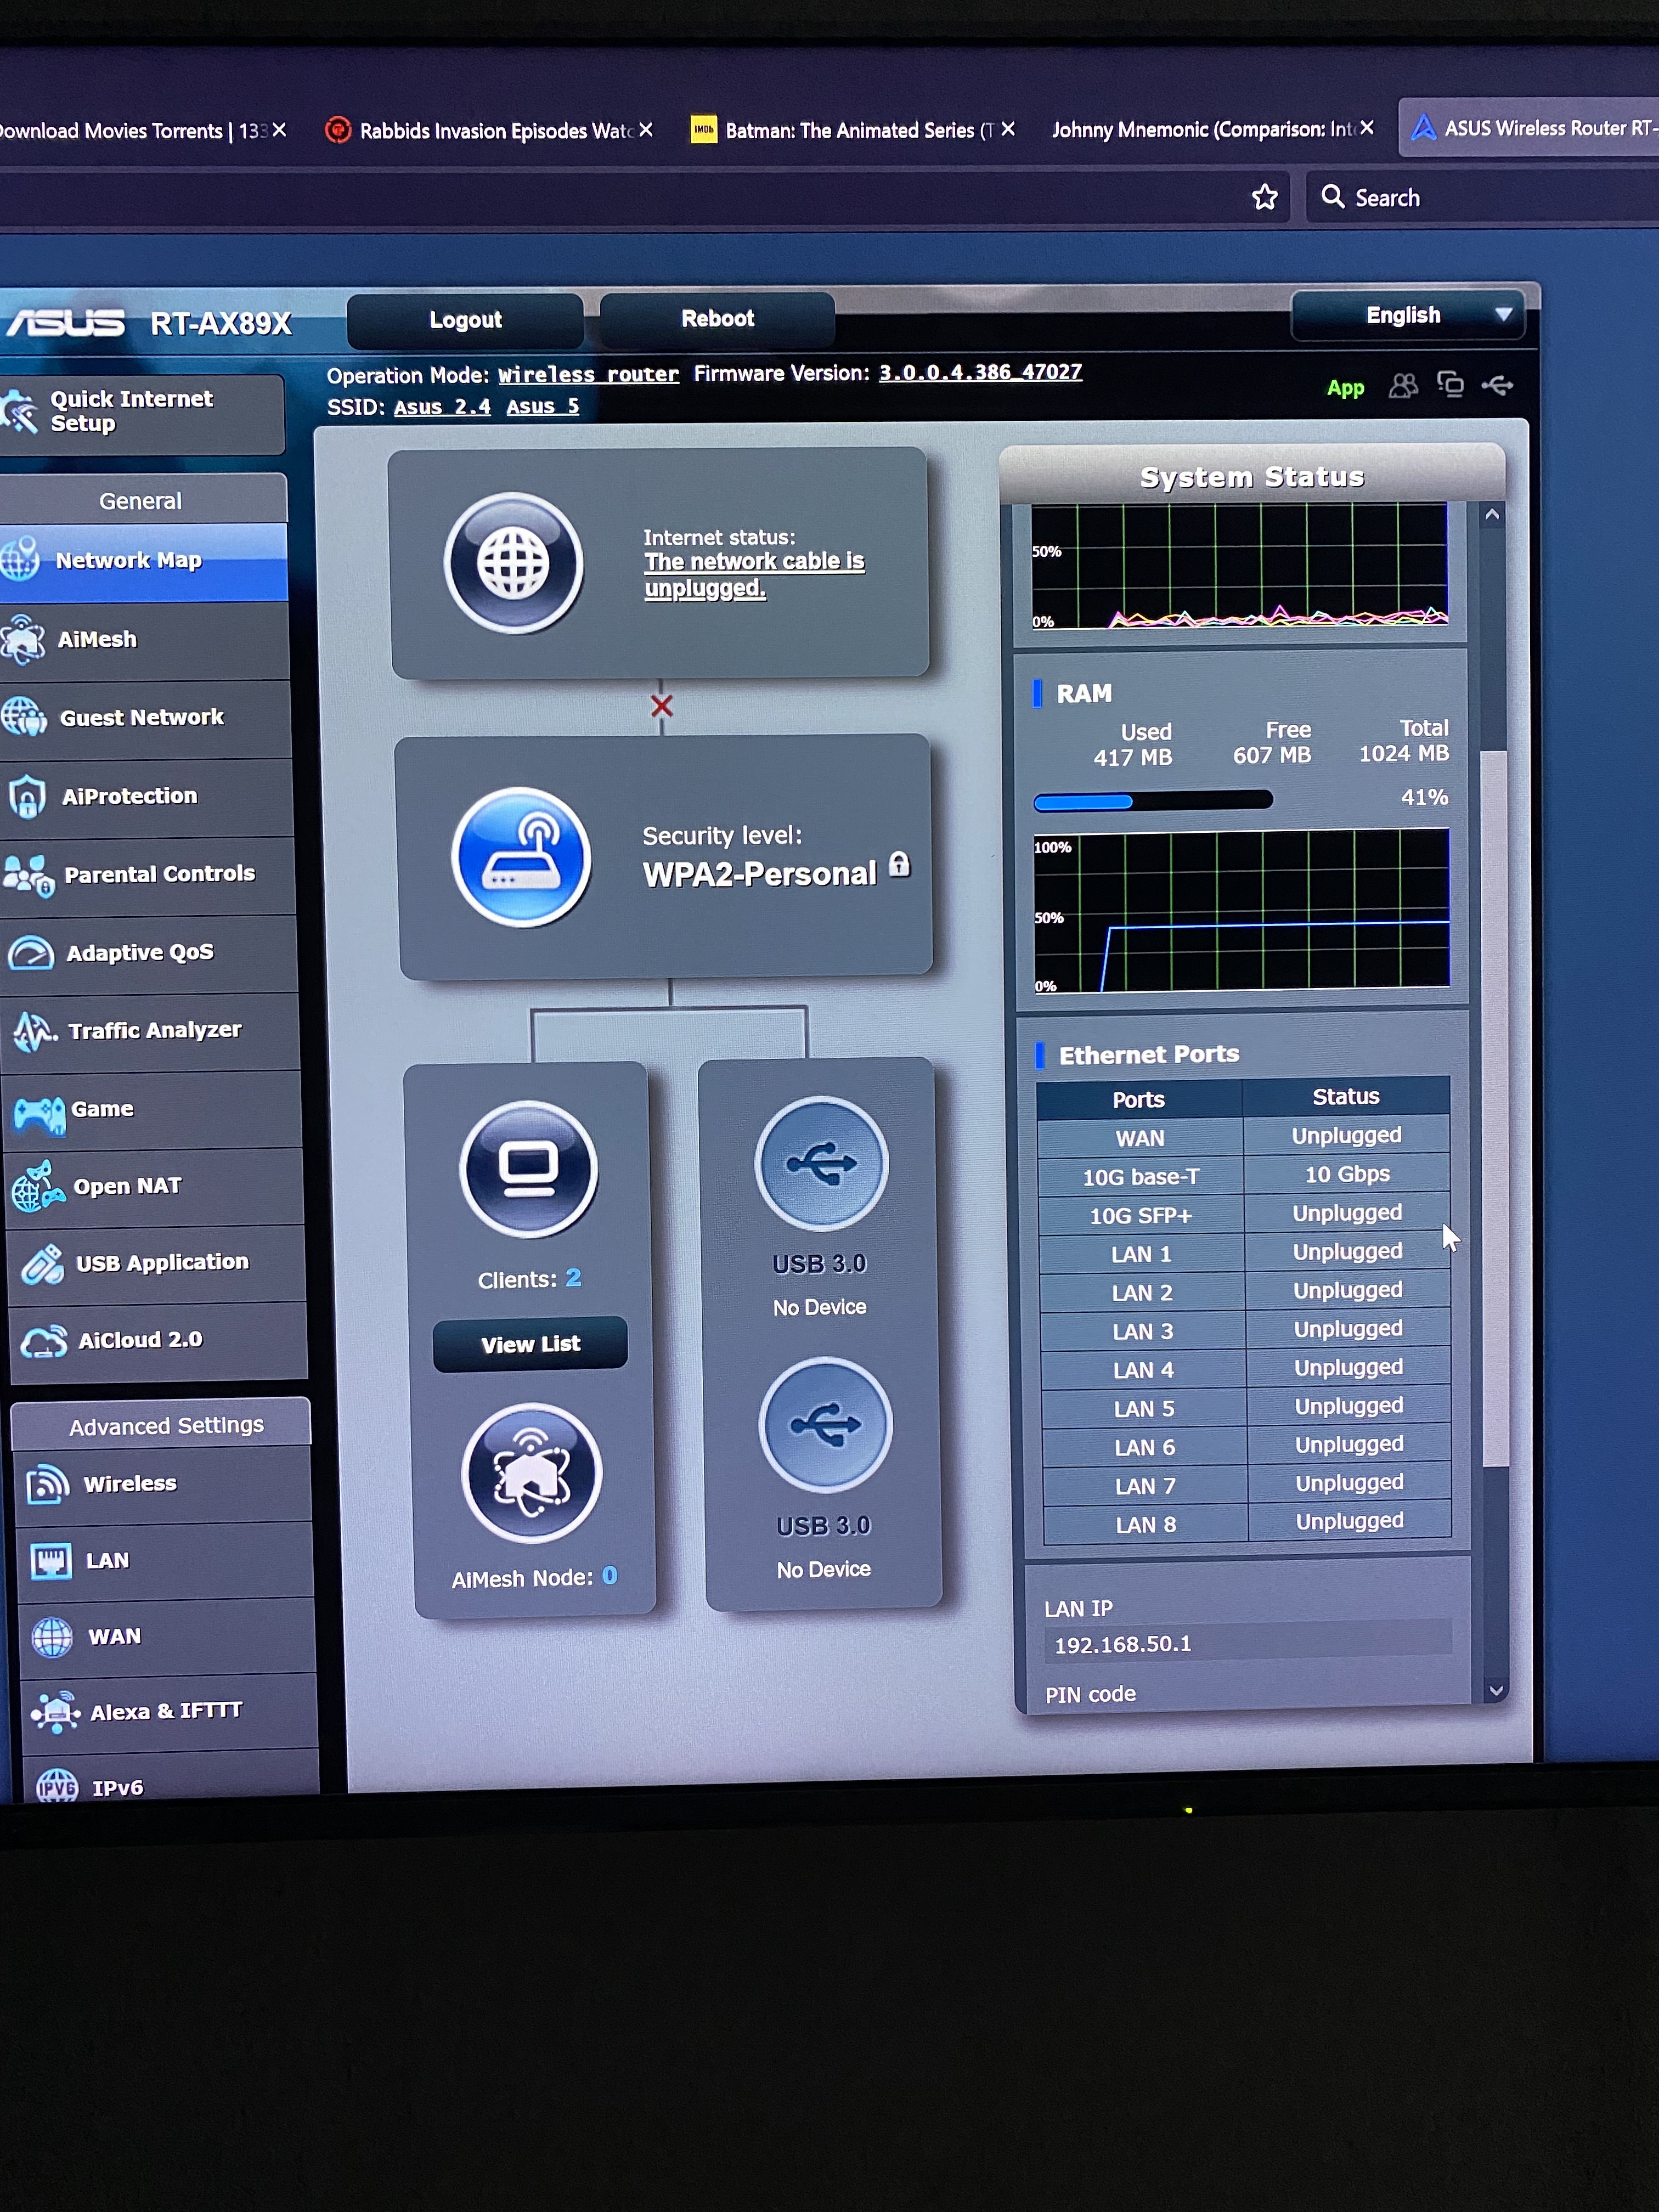Close the Rabbids Invasion tab

click(x=646, y=130)
